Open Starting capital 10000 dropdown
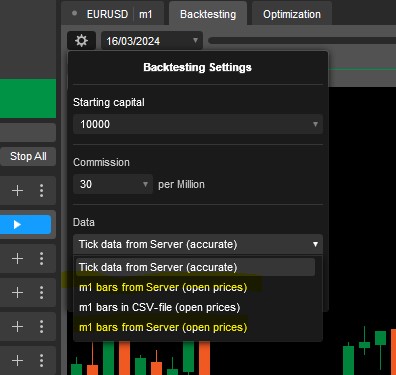 click(x=198, y=124)
